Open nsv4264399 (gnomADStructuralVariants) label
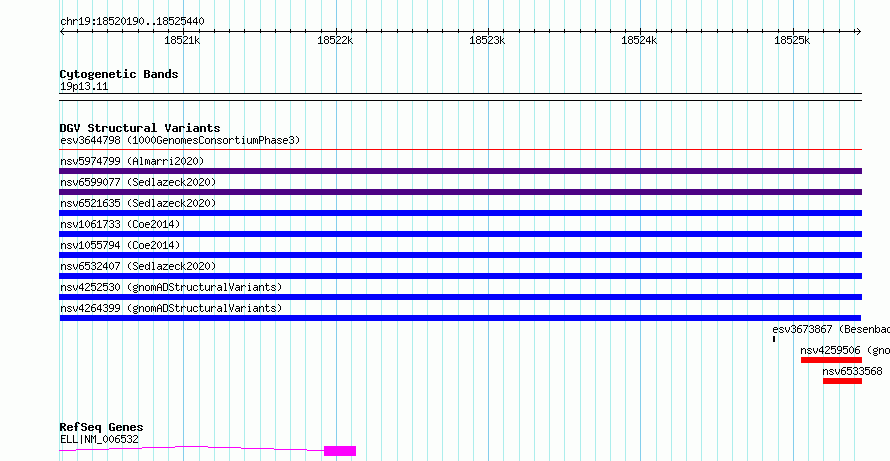 point(171,308)
